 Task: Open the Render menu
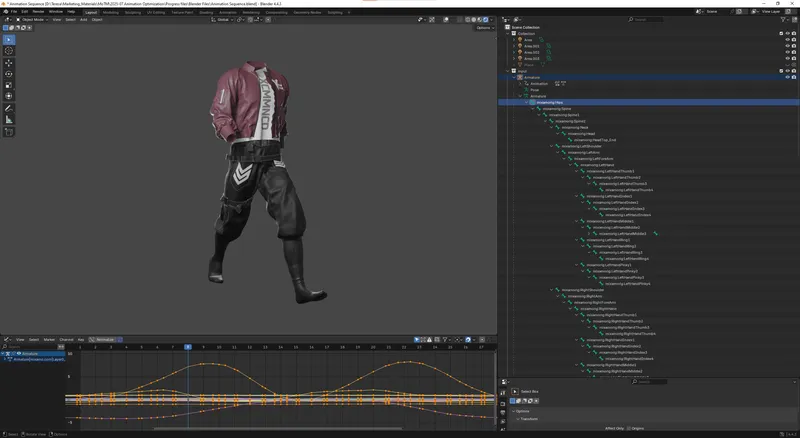tap(38, 11)
